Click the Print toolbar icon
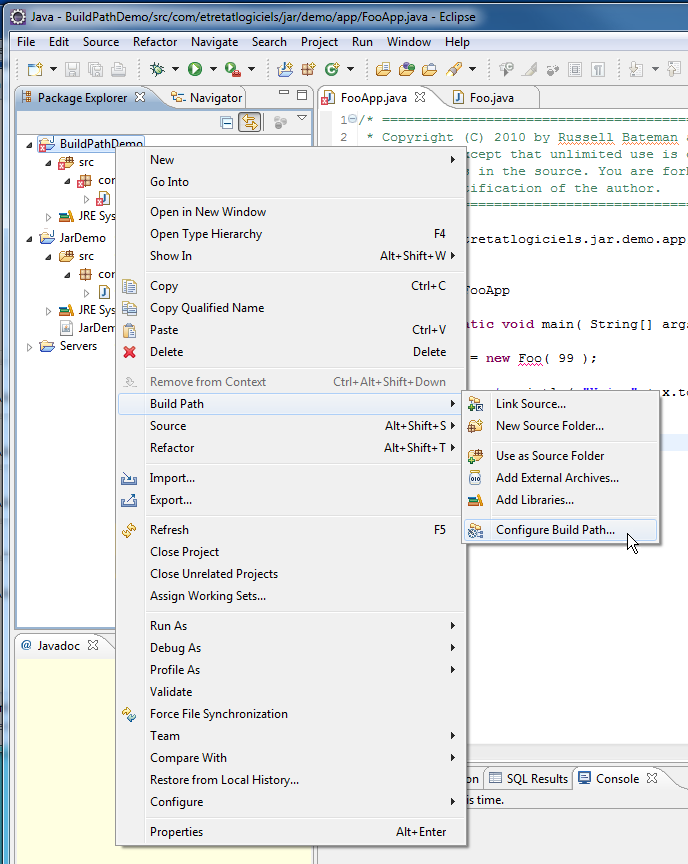 118,69
